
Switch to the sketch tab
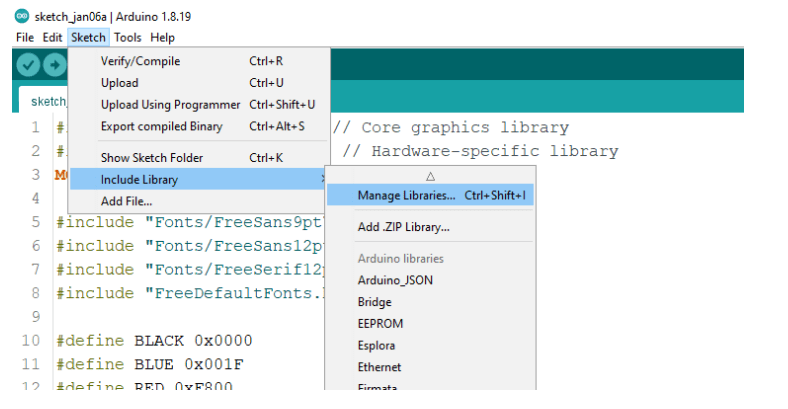click(46, 101)
